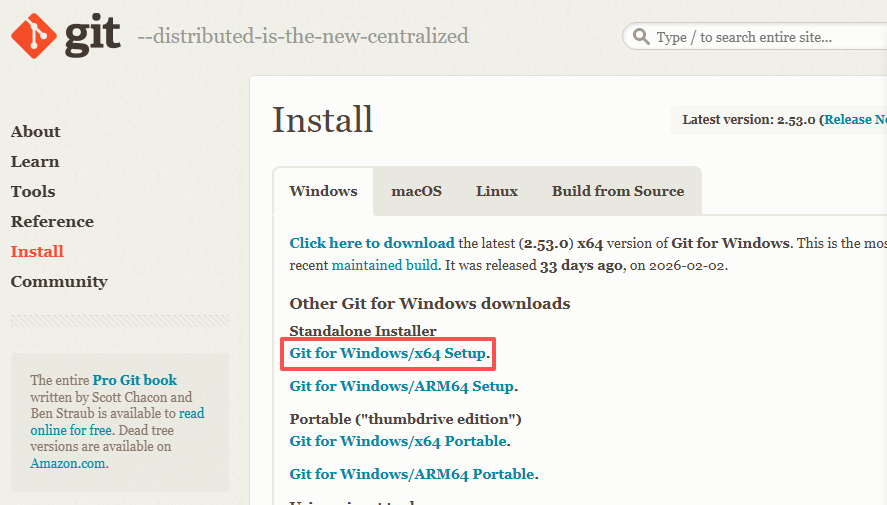This screenshot has height=505, width=887.
Task: Download Git for Windows/ARM64 Setup
Action: pos(402,386)
